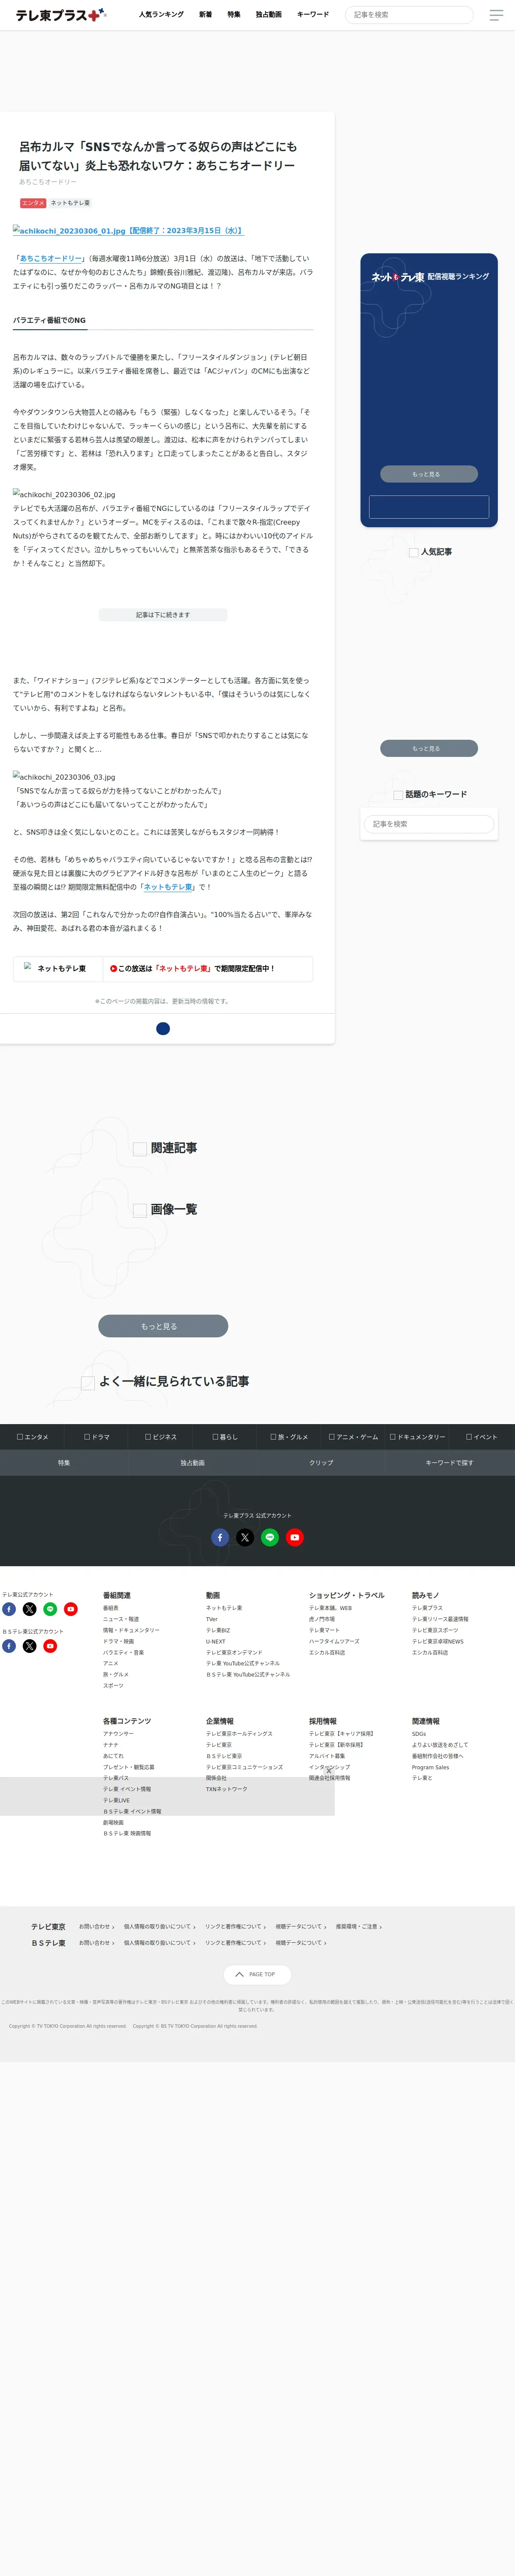This screenshot has height=2576, width=515.
Task: Select 新着 in header navigation
Action: coord(205,15)
